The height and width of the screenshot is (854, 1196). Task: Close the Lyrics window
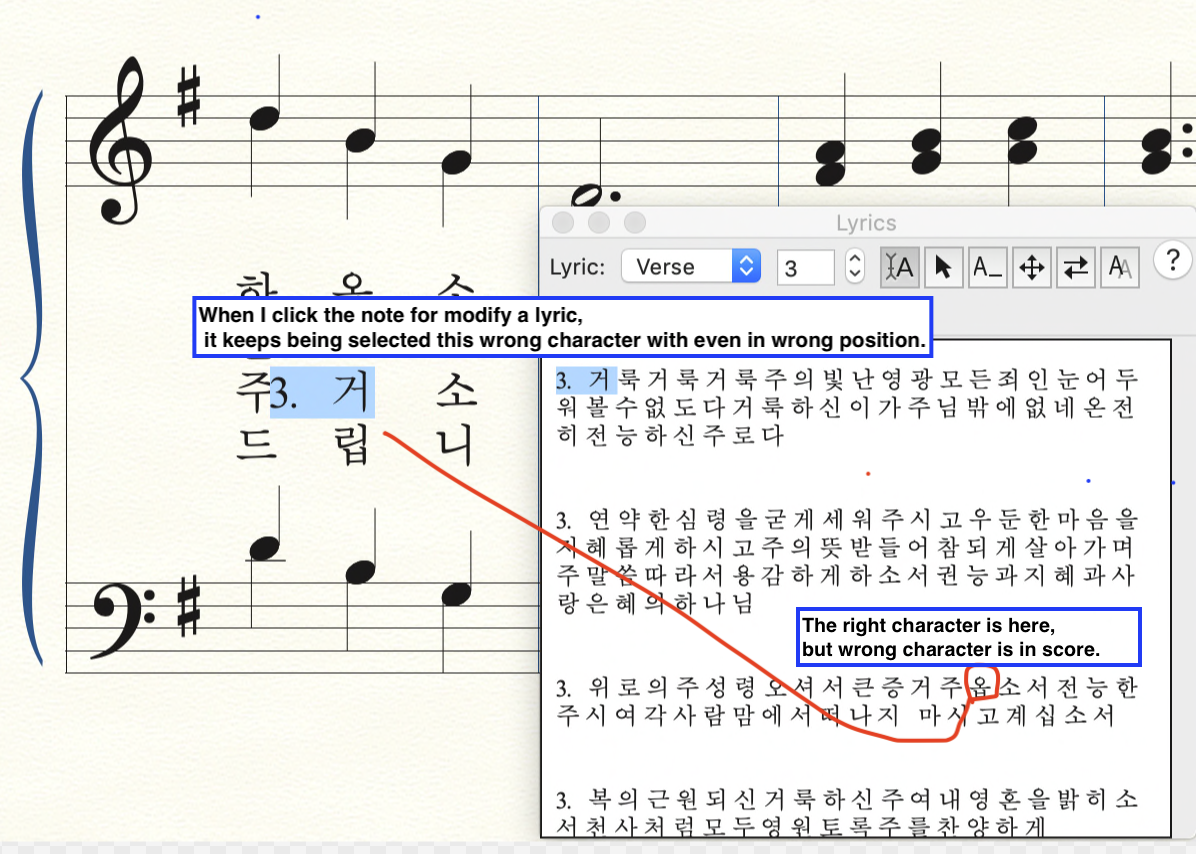tap(562, 223)
